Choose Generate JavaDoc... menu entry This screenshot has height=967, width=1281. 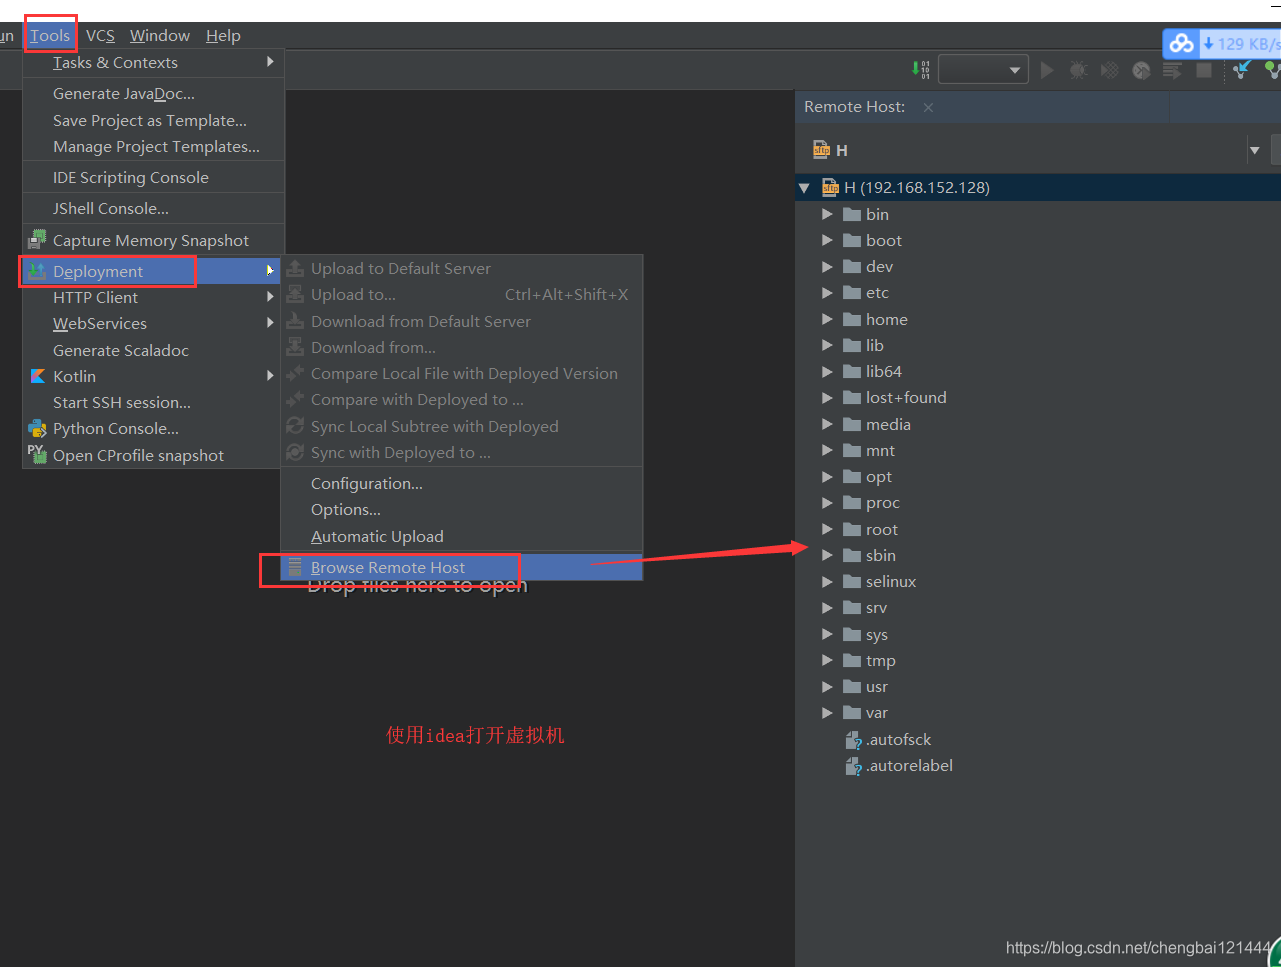[x=153, y=93]
